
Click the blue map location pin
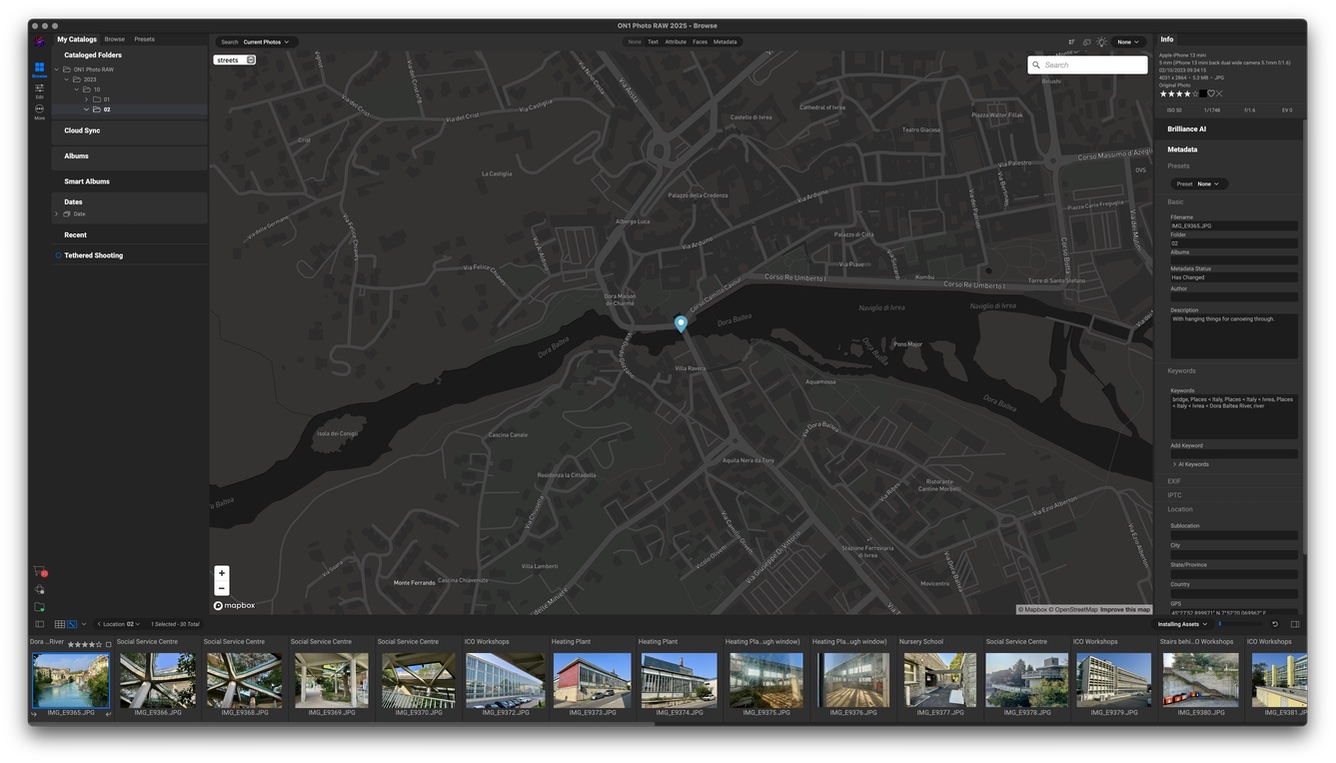(x=681, y=323)
